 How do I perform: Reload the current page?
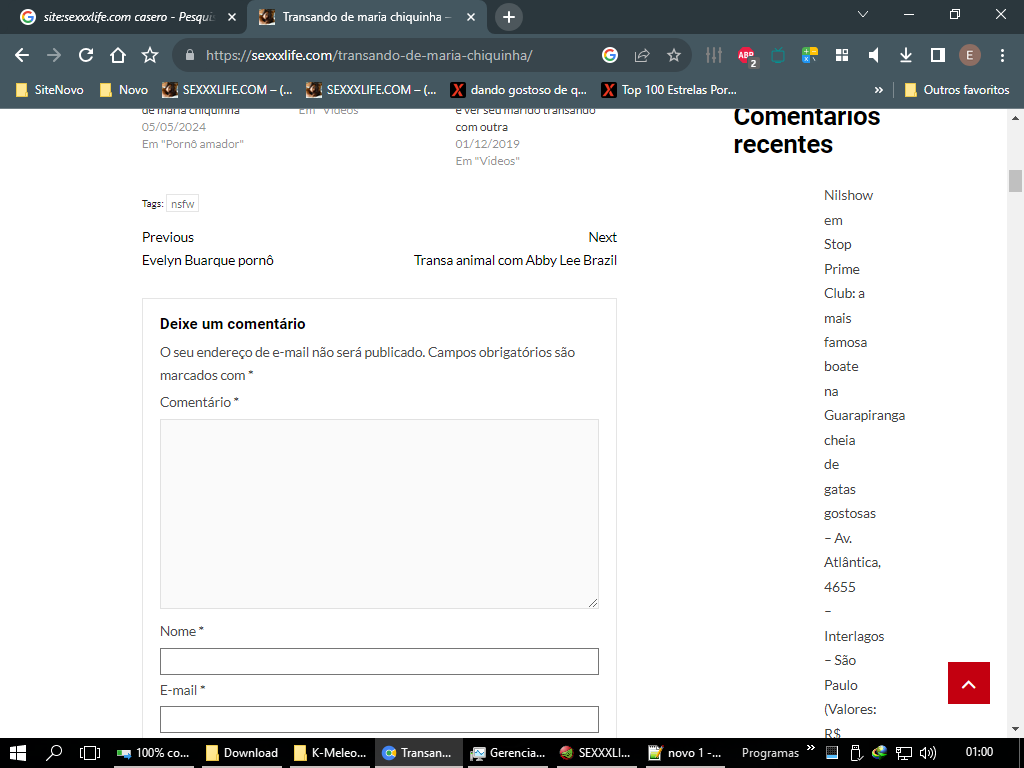[x=86, y=55]
